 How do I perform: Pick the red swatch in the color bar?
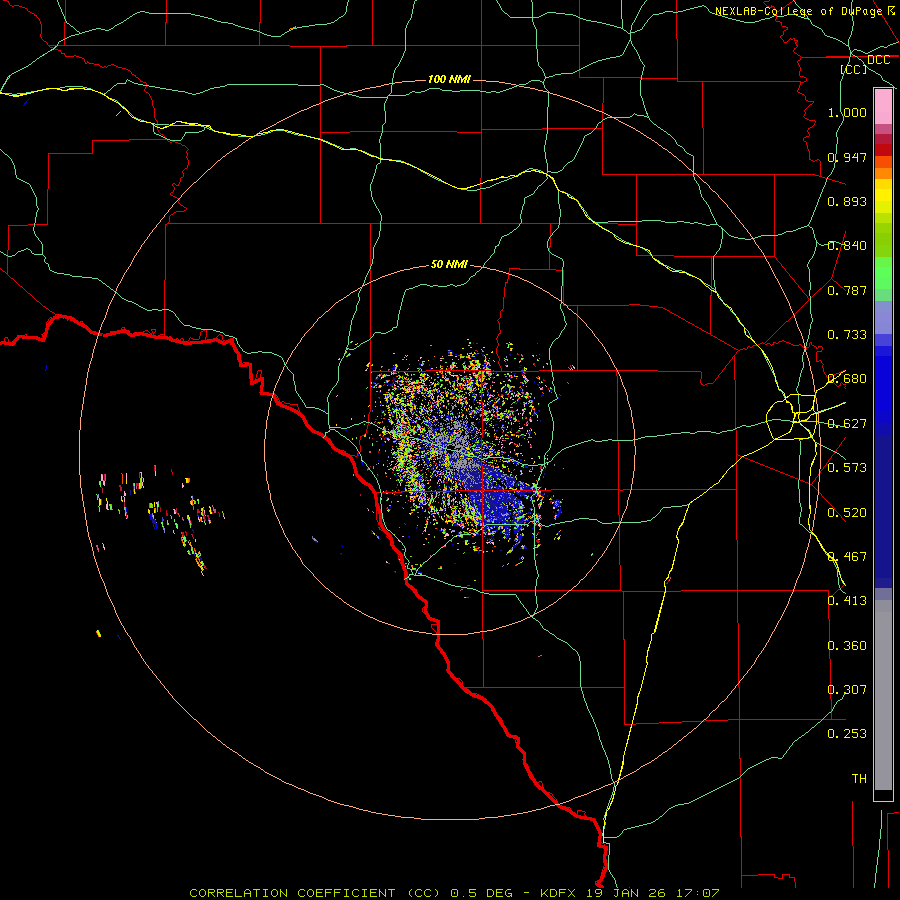click(883, 149)
